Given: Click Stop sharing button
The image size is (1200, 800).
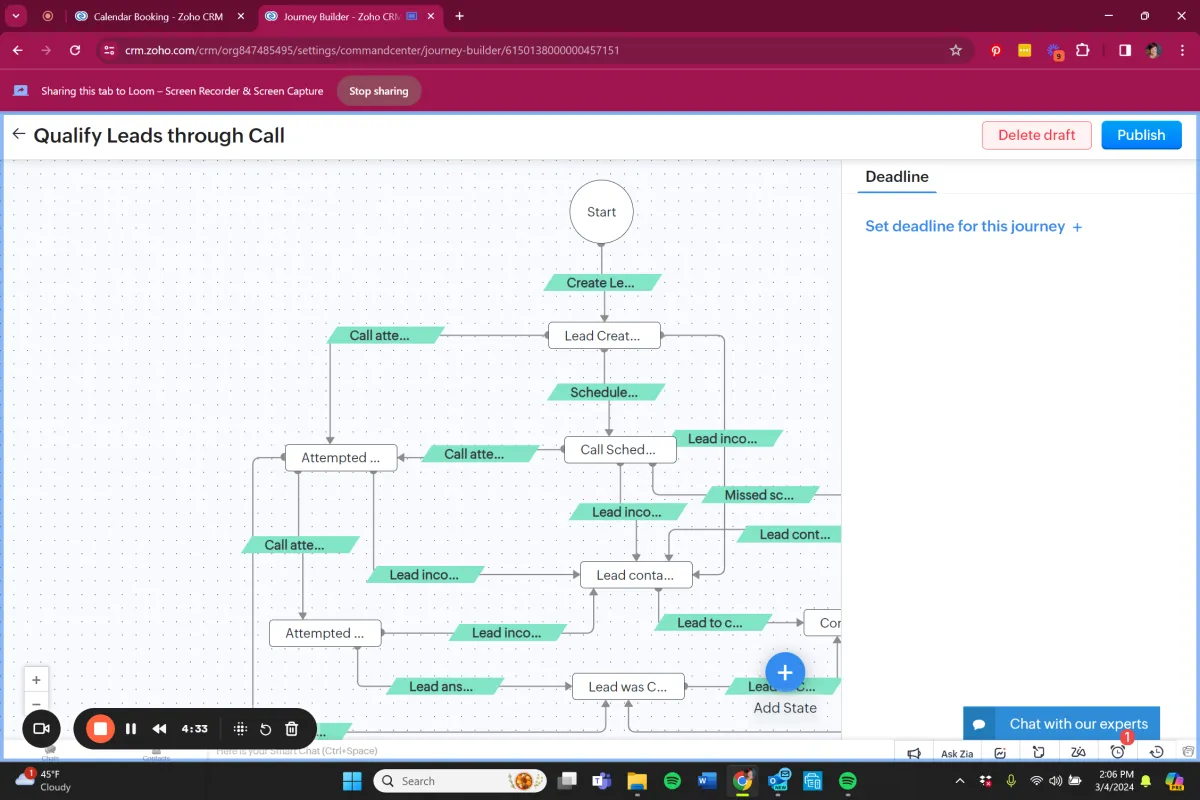Looking at the screenshot, I should tap(379, 91).
